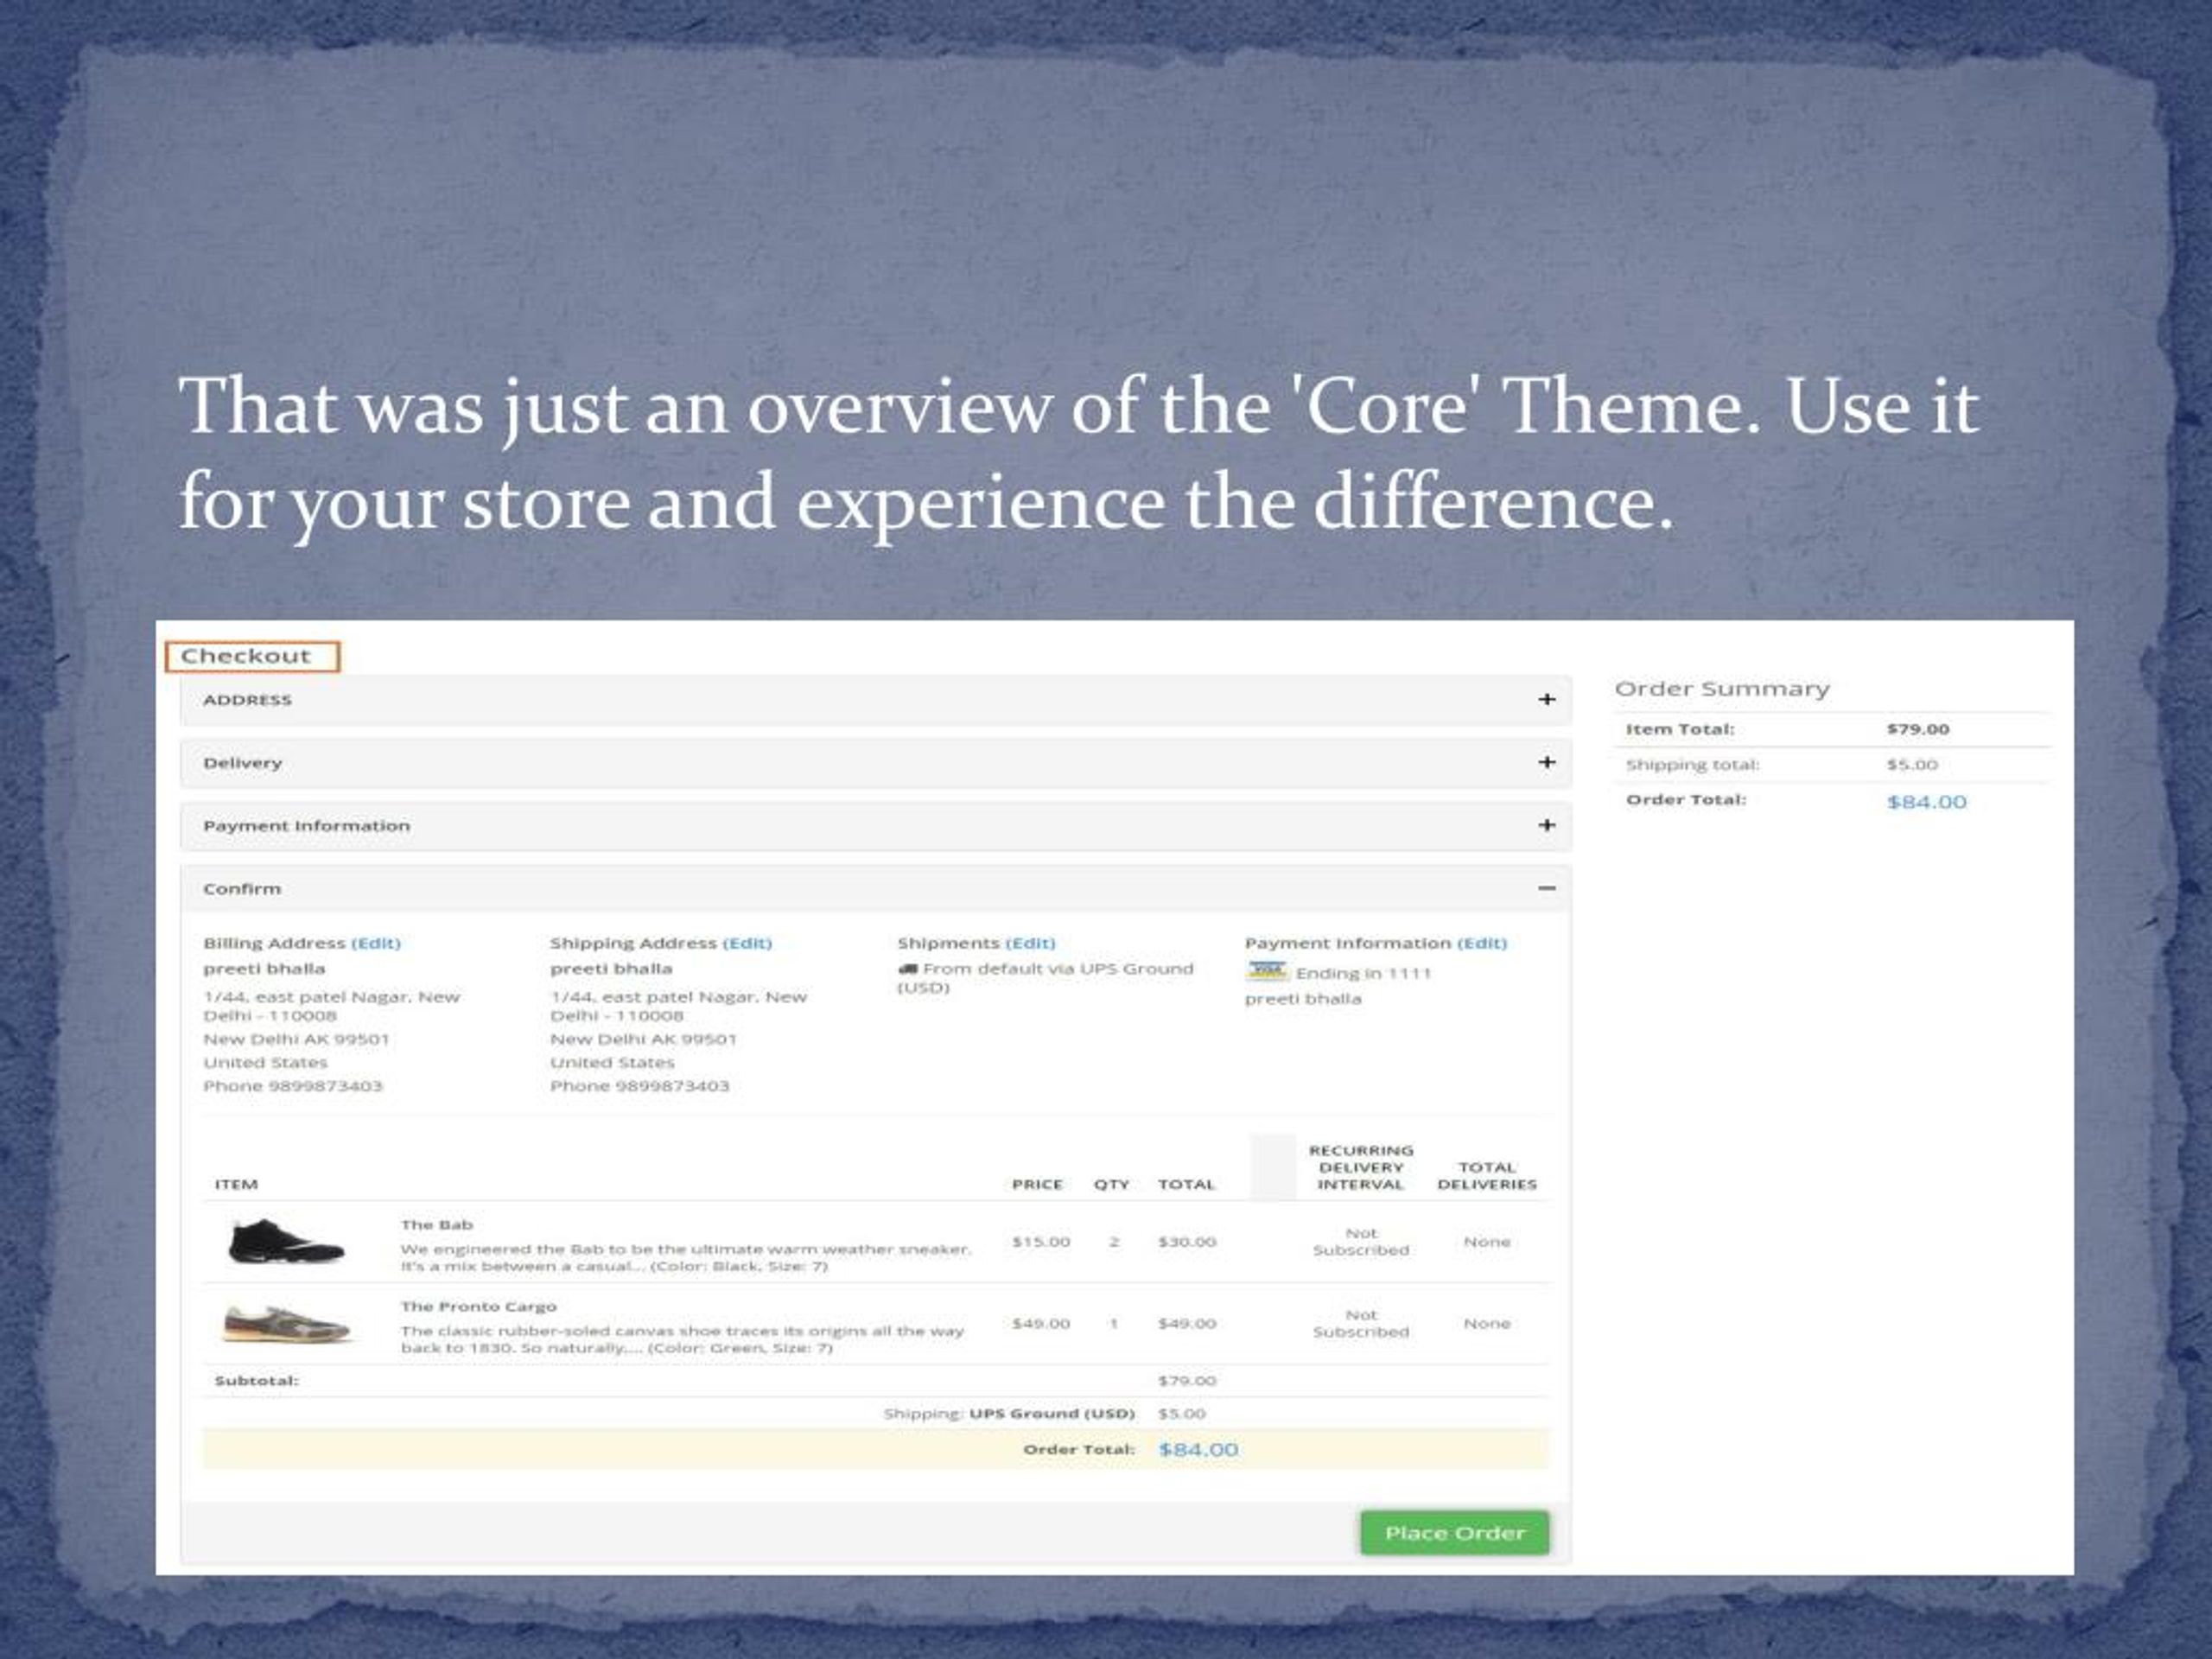The width and height of the screenshot is (2212, 1659).
Task: Click the Order Summary heading
Action: [x=1722, y=689]
